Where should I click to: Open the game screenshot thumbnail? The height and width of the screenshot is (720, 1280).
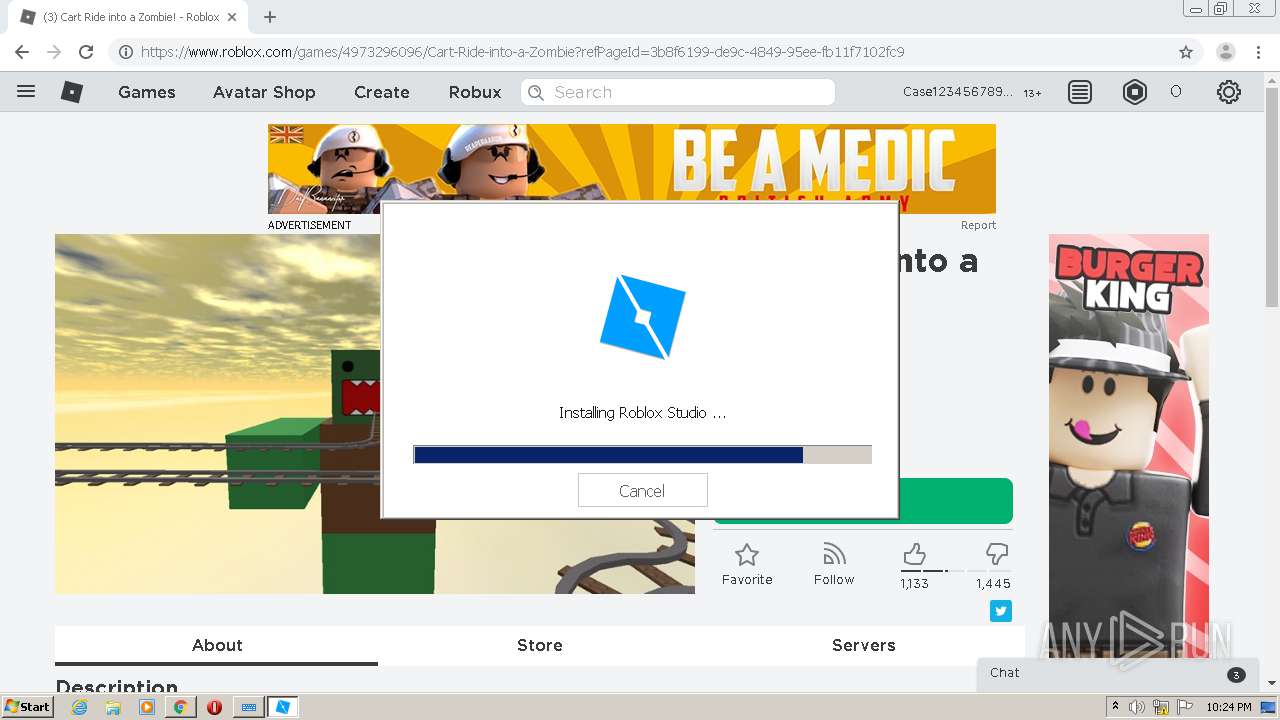[375, 414]
